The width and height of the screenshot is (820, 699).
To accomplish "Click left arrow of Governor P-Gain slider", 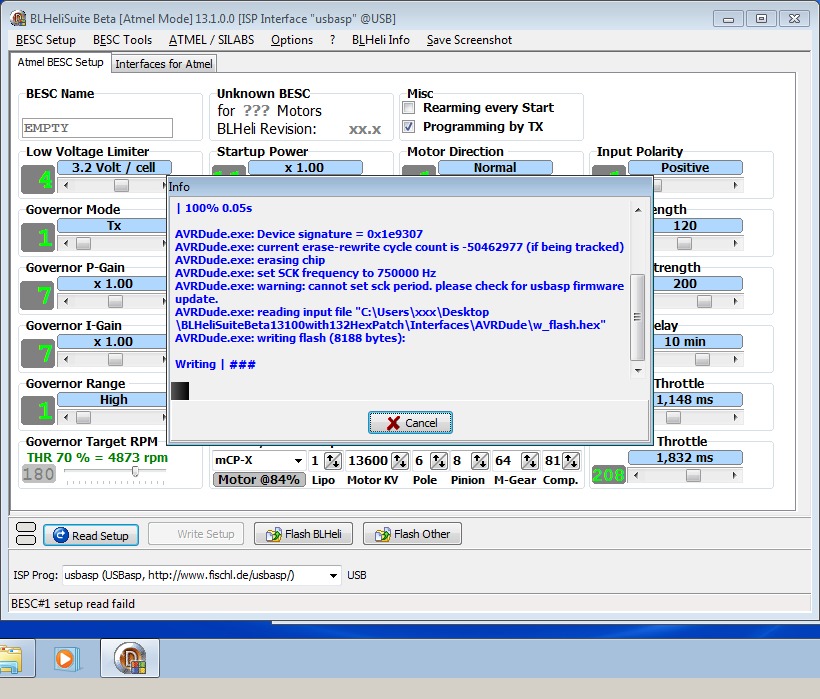I will pos(66,301).
